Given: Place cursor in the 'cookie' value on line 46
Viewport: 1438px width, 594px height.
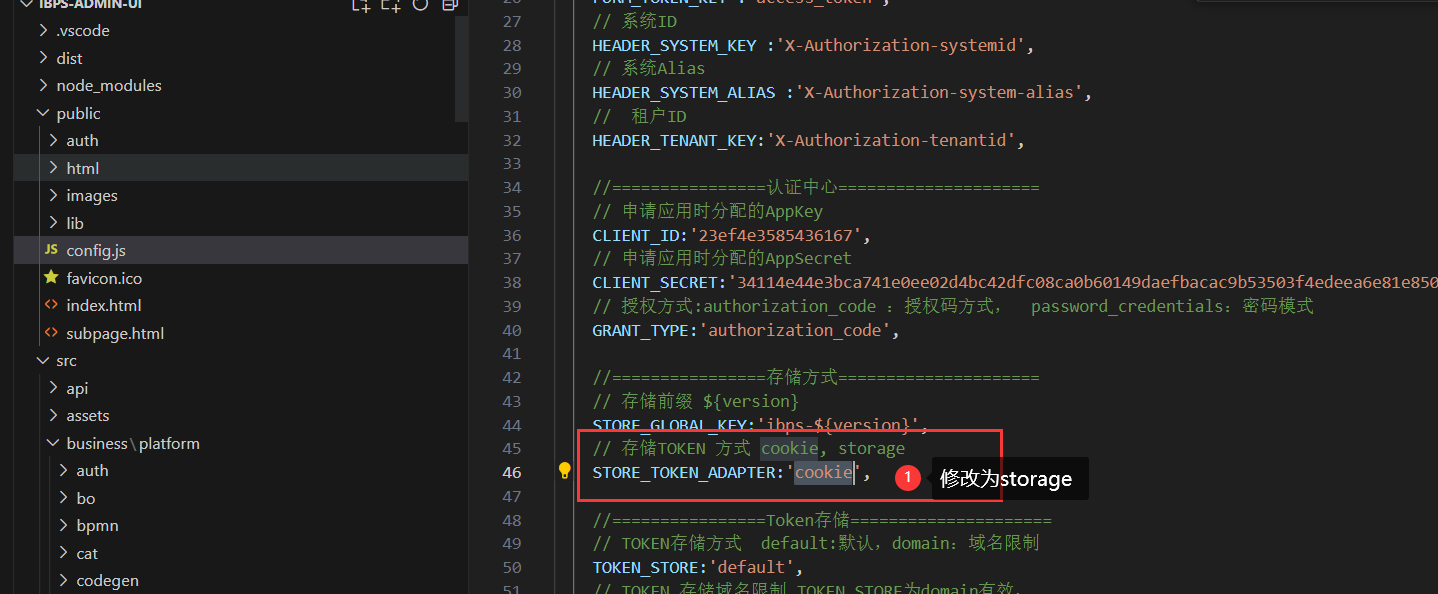Looking at the screenshot, I should click(x=824, y=472).
